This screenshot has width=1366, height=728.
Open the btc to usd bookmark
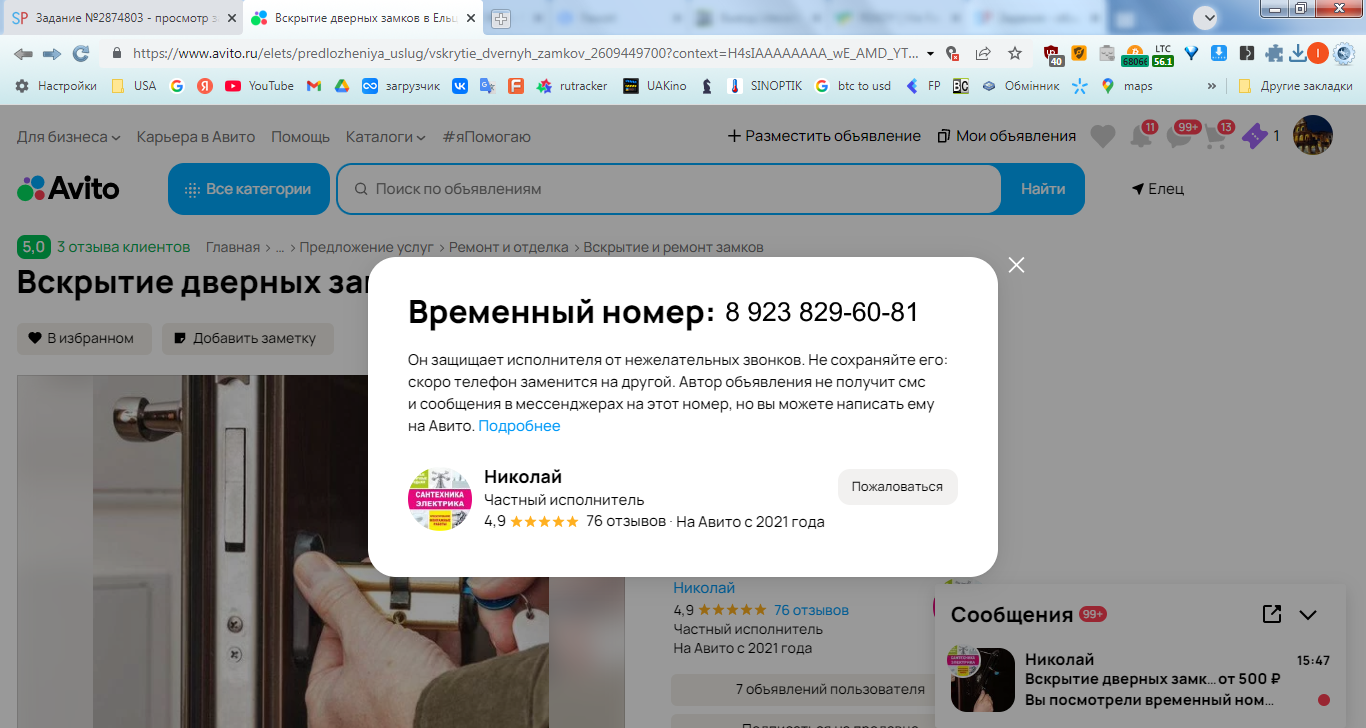853,86
